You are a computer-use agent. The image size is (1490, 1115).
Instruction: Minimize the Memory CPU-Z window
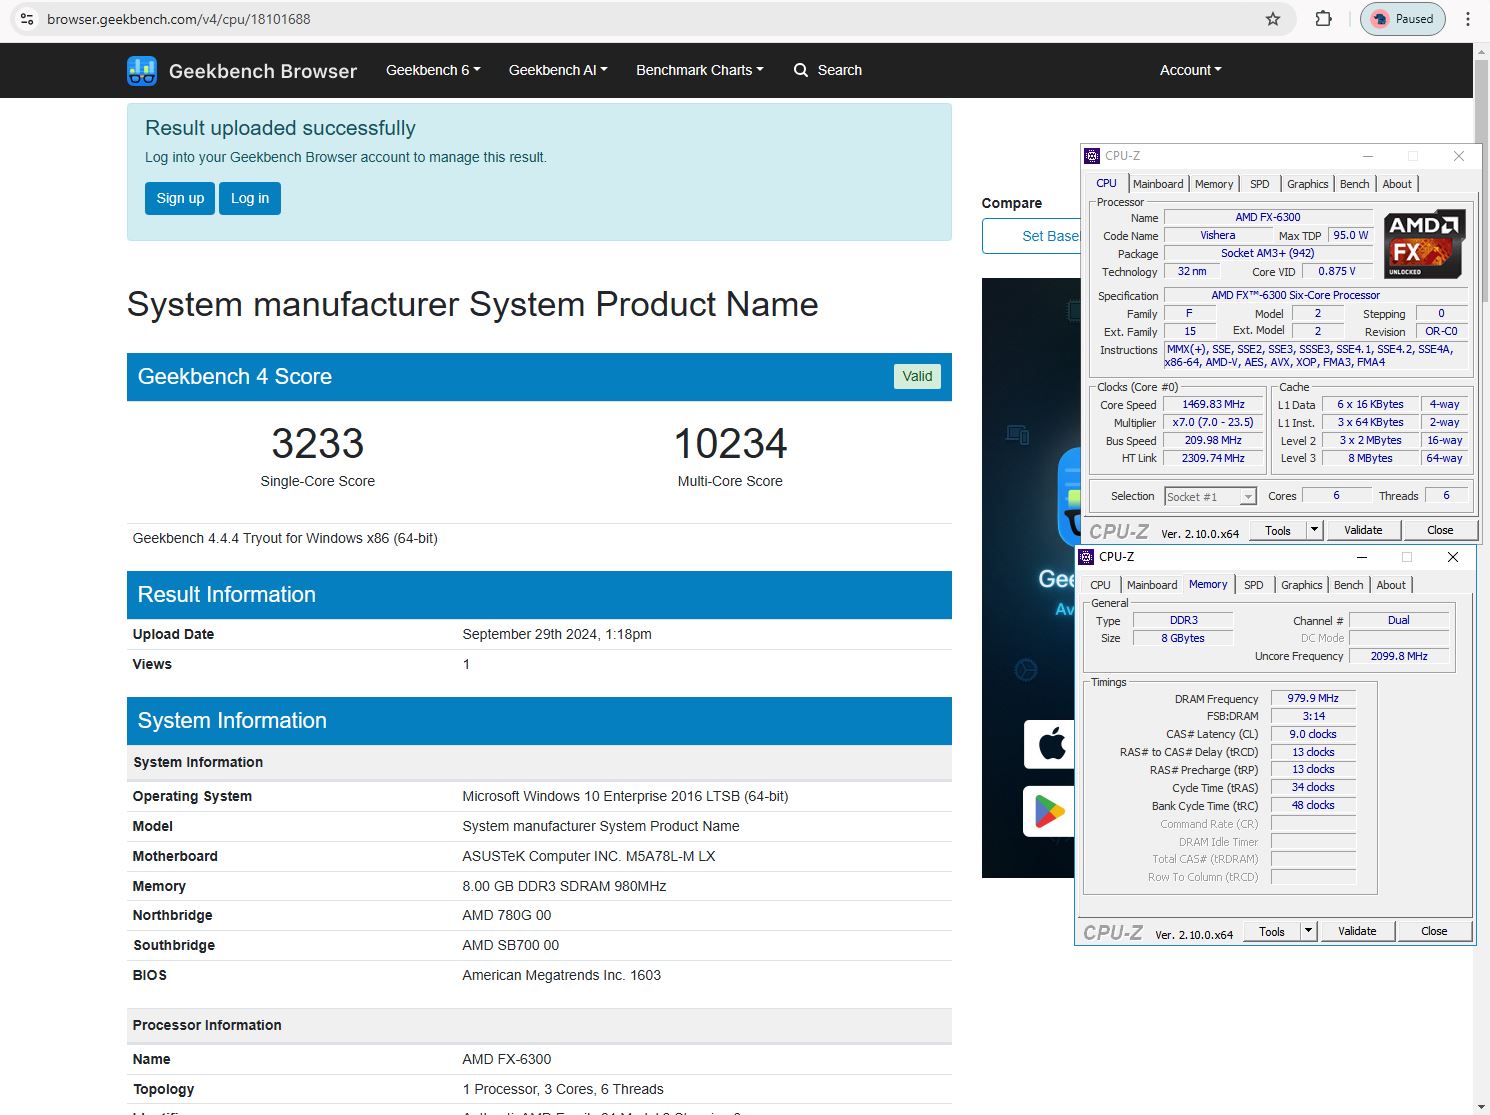click(x=1361, y=557)
